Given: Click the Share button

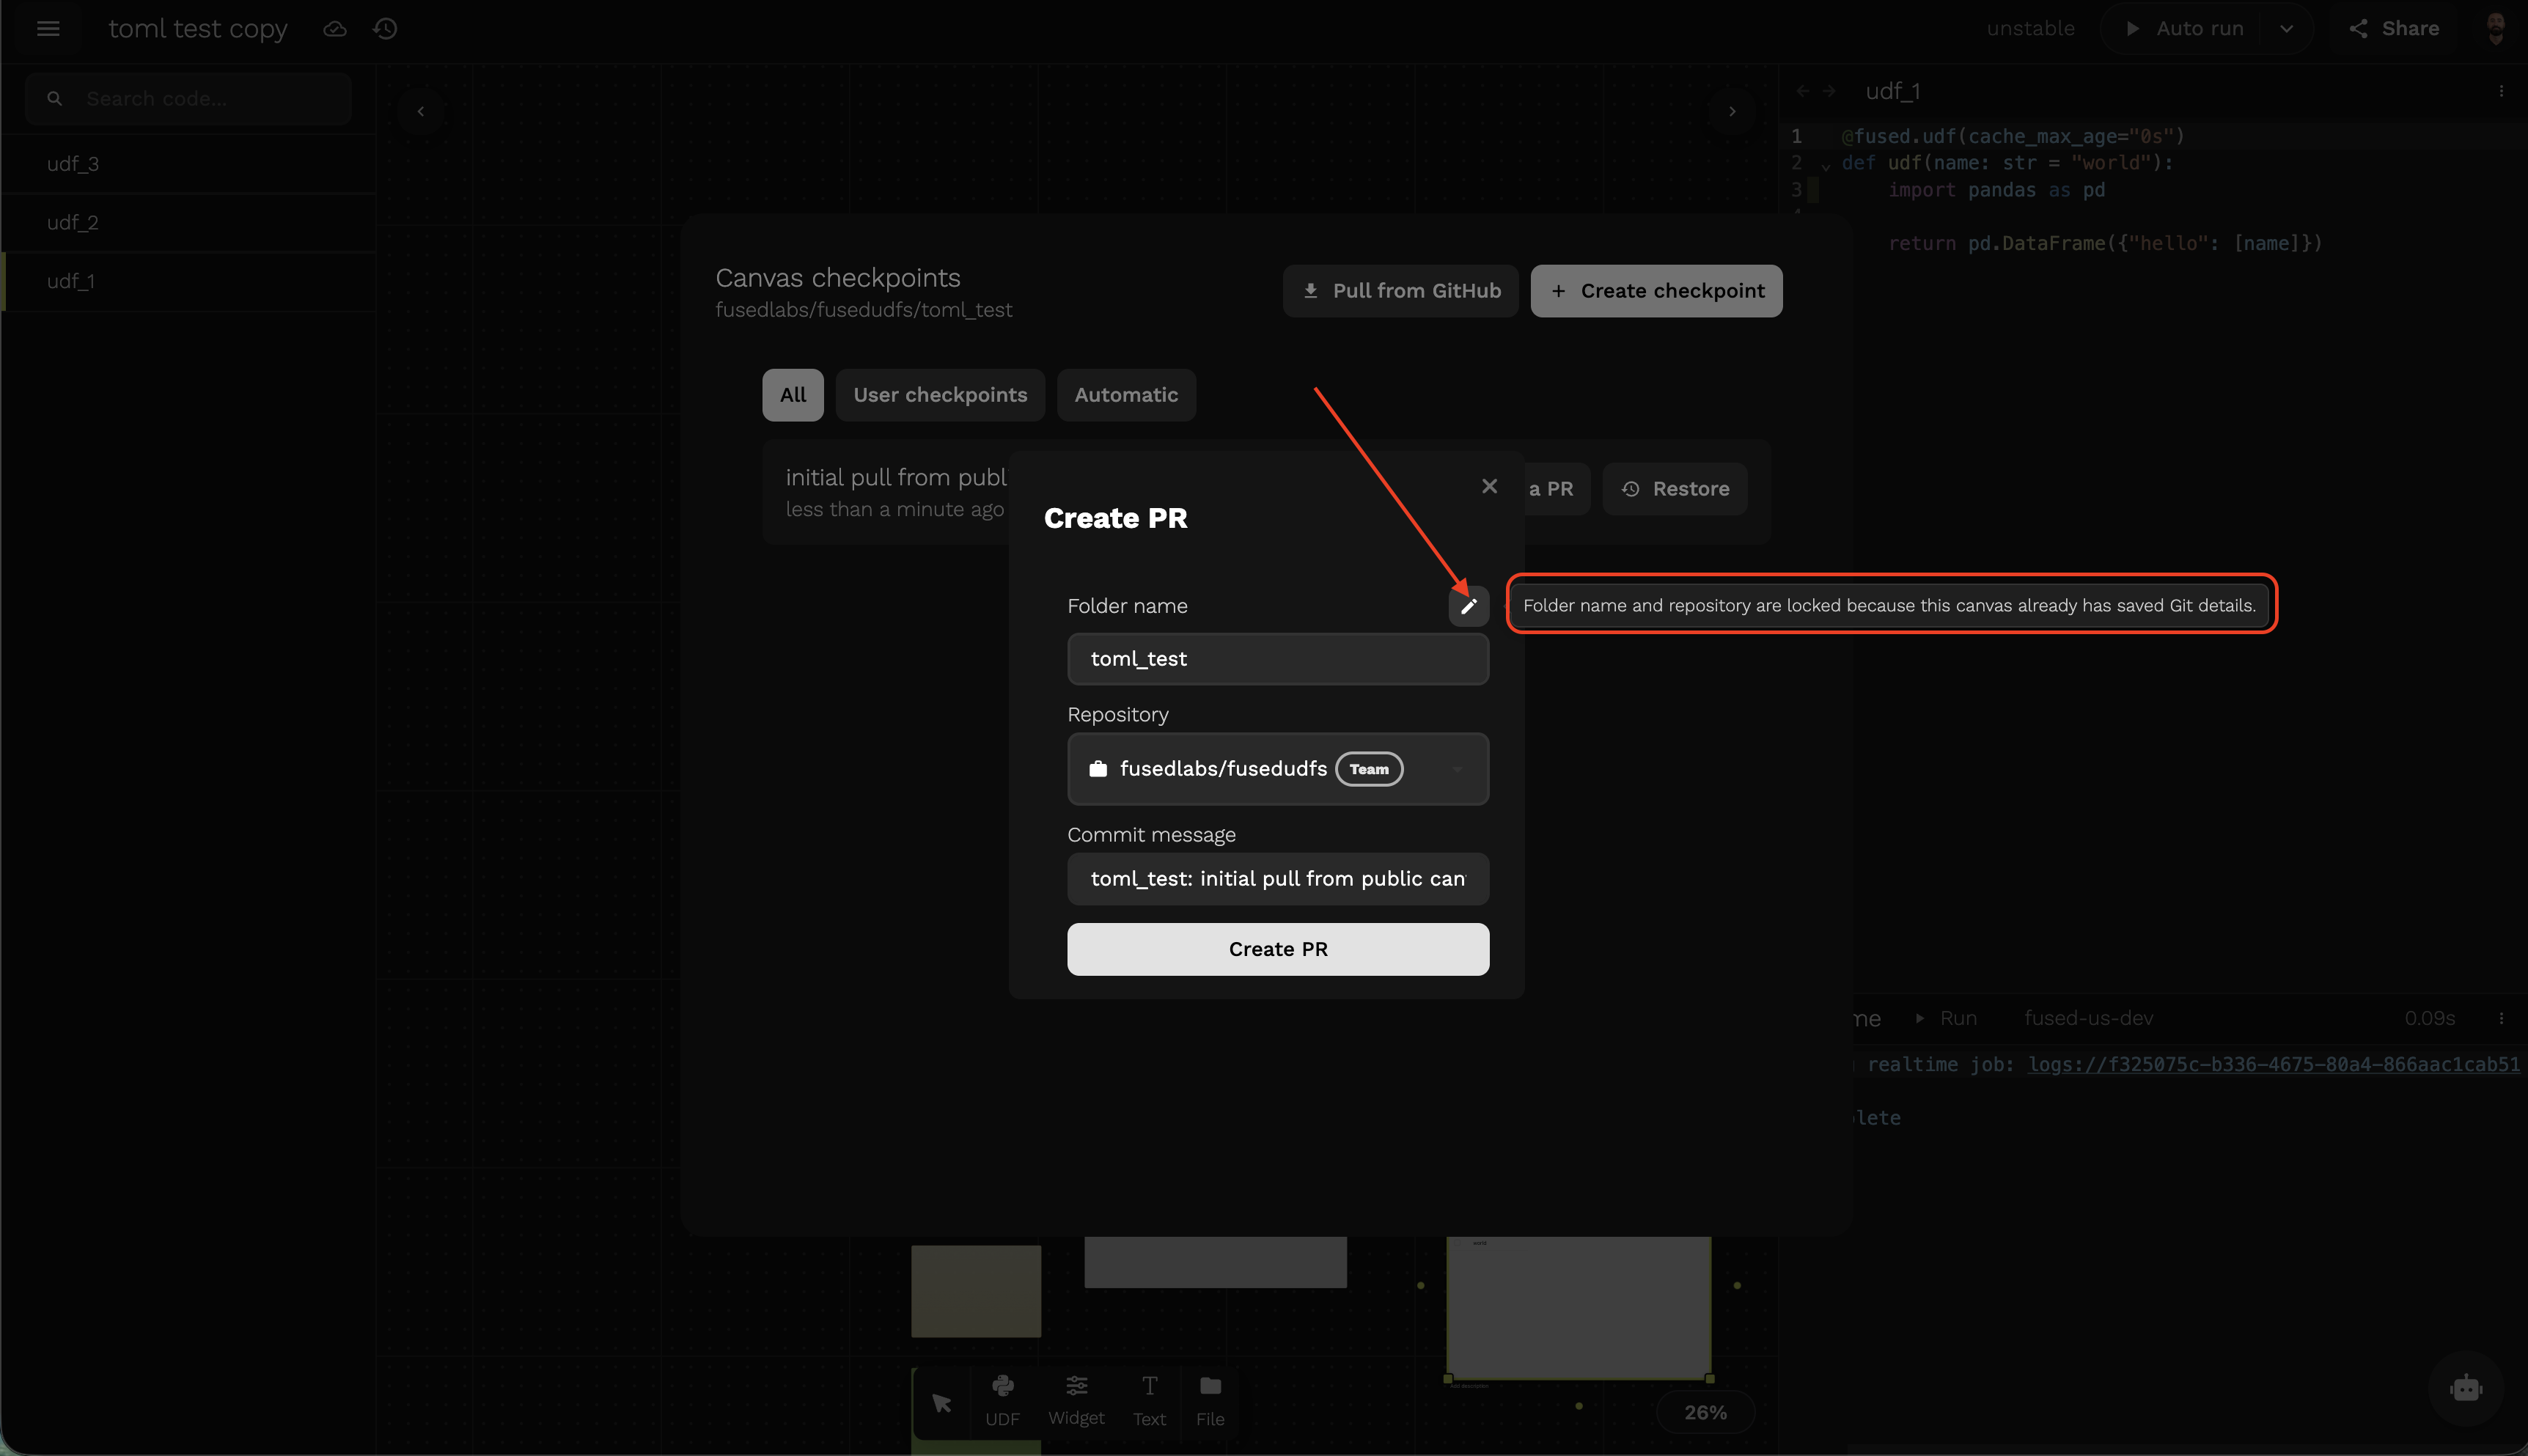Looking at the screenshot, I should click(2394, 29).
